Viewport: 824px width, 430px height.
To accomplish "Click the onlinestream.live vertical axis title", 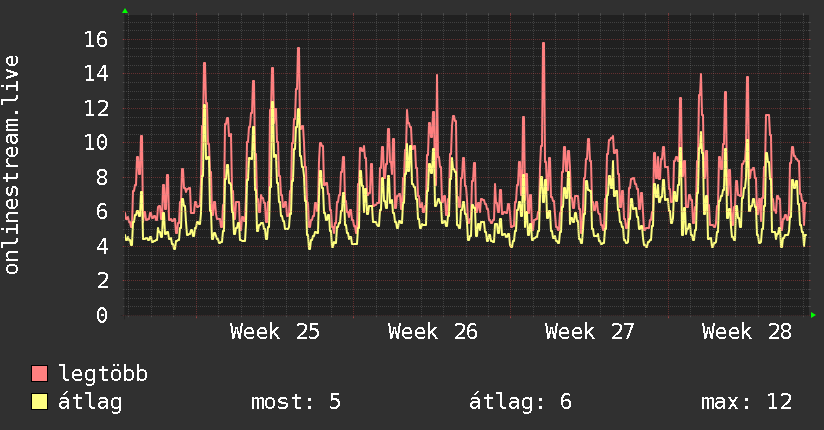I will (11, 165).
